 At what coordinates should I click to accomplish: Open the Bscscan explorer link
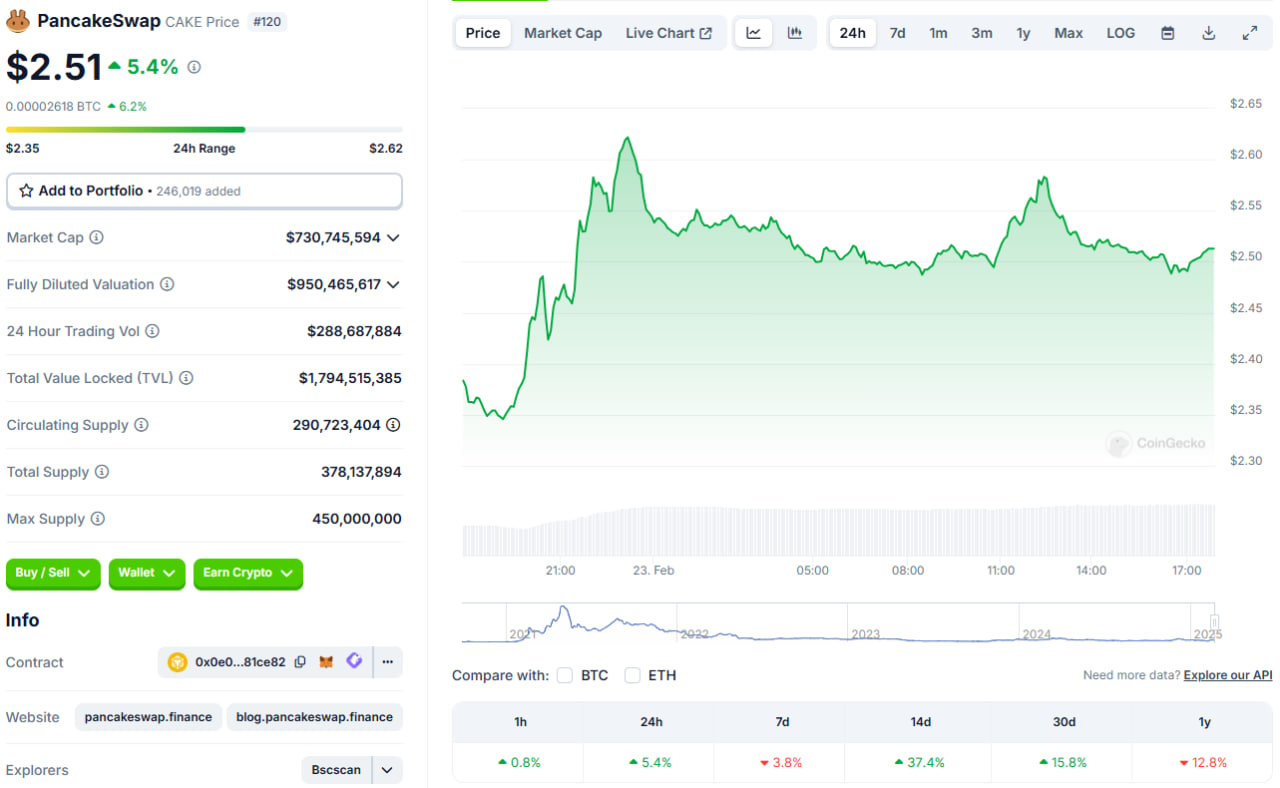tap(336, 770)
